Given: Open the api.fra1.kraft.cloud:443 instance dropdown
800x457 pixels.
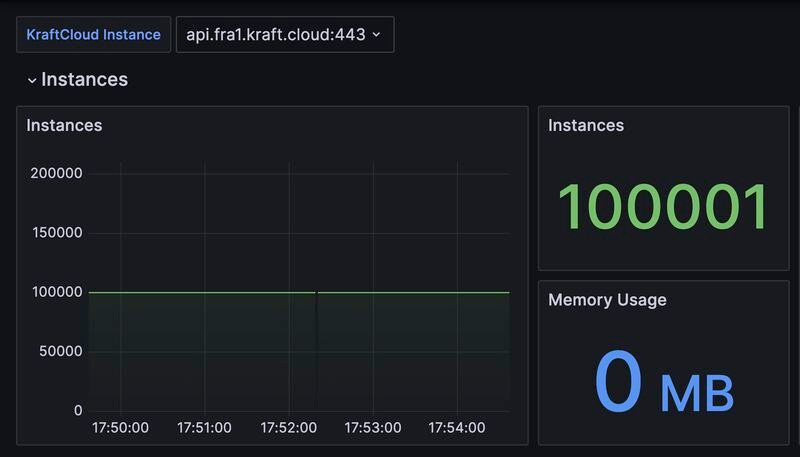Looking at the screenshot, I should (x=285, y=35).
